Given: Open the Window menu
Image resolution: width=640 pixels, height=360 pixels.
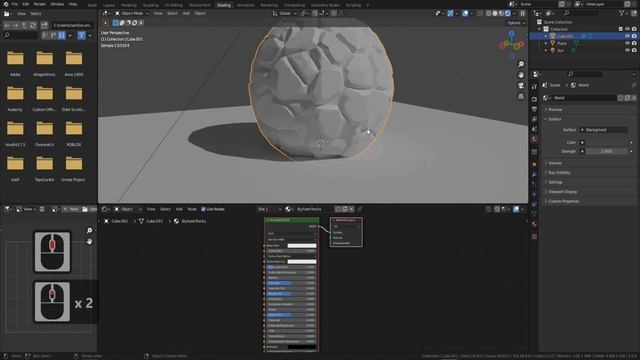Looking at the screenshot, I should [57, 4].
